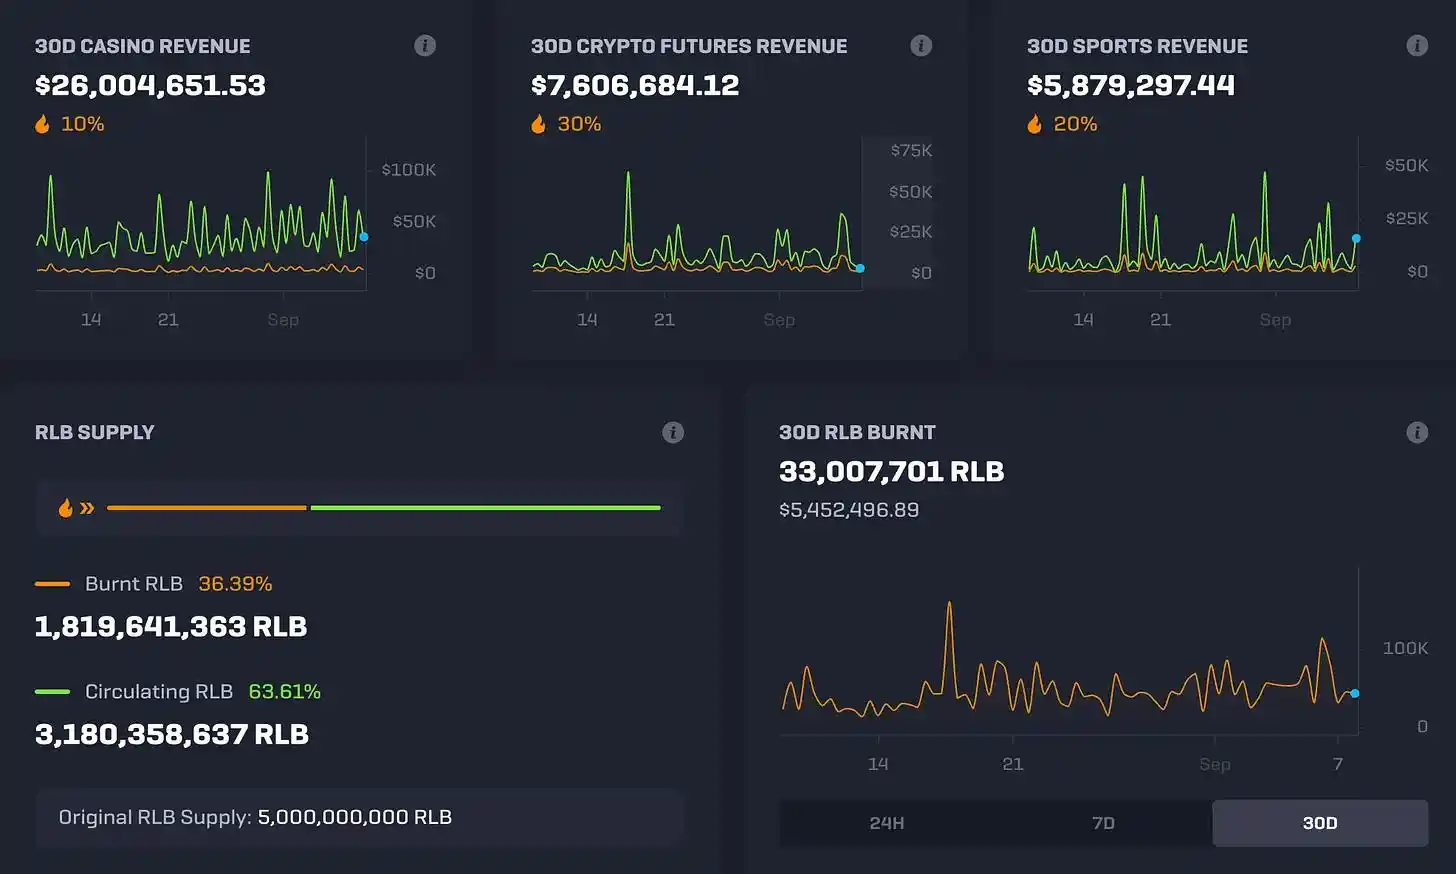Click the flame icon beside sports 20%
The height and width of the screenshot is (874, 1456).
click(1034, 124)
